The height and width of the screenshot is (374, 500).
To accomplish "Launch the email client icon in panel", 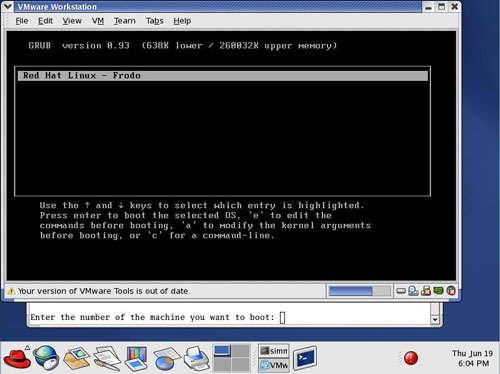I will click(77, 358).
